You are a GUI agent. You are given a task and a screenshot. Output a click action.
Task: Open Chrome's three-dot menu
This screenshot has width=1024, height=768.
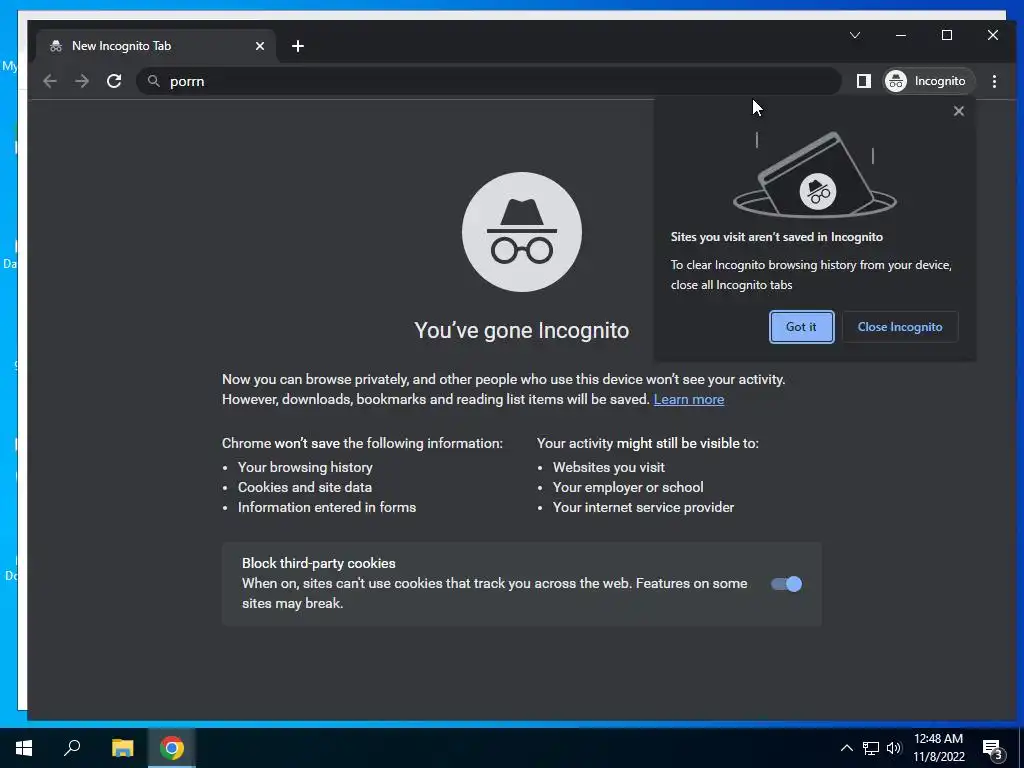pyautogui.click(x=994, y=81)
